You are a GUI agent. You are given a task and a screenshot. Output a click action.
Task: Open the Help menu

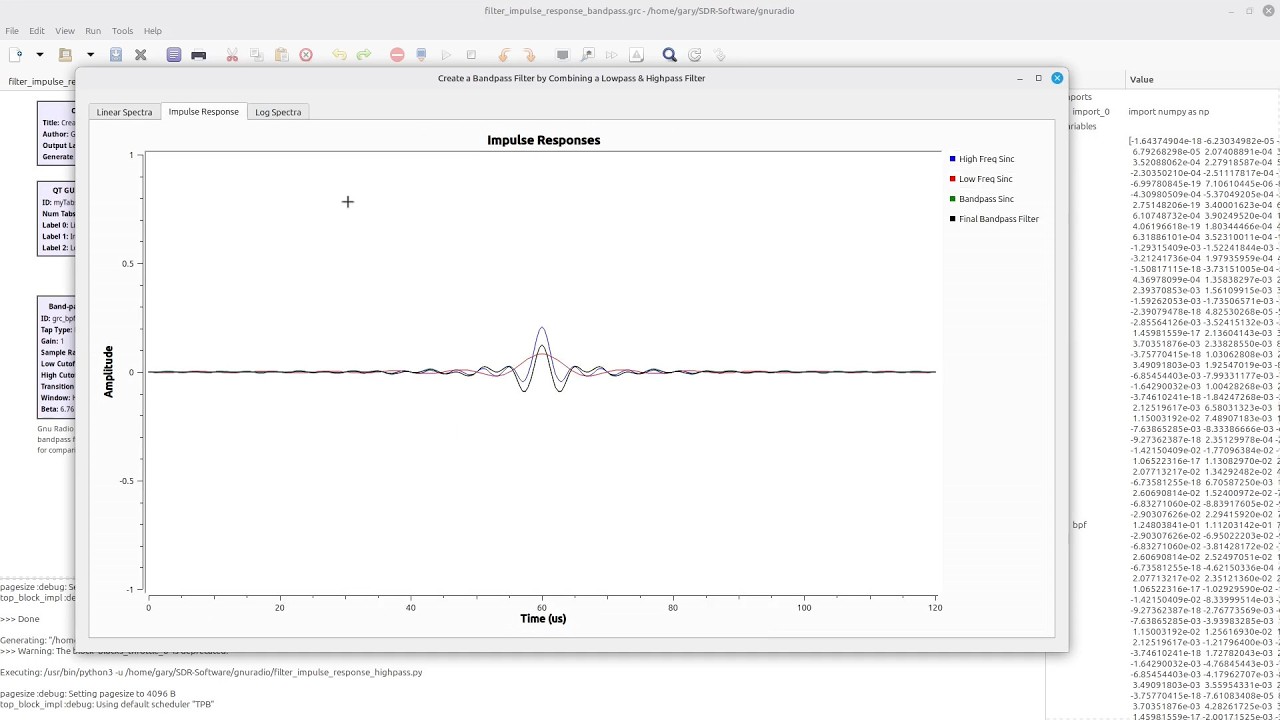pyautogui.click(x=152, y=31)
